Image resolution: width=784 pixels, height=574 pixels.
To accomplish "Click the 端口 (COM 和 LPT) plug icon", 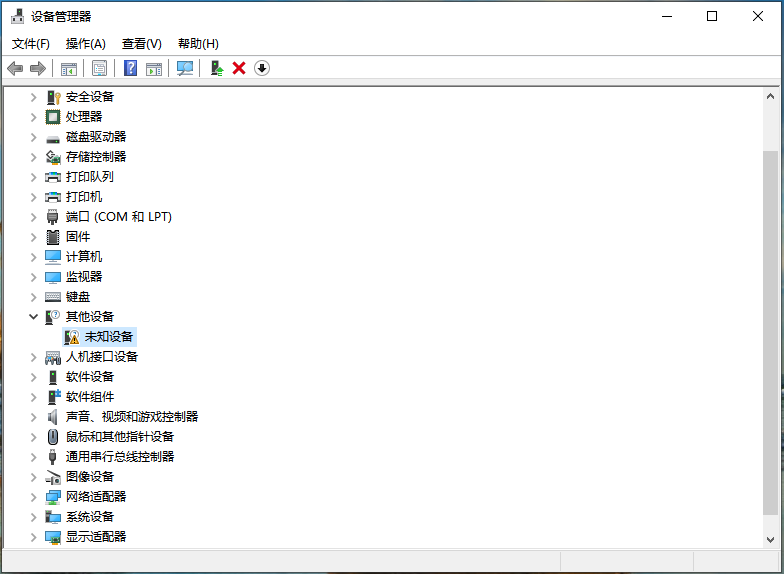I will [52, 217].
